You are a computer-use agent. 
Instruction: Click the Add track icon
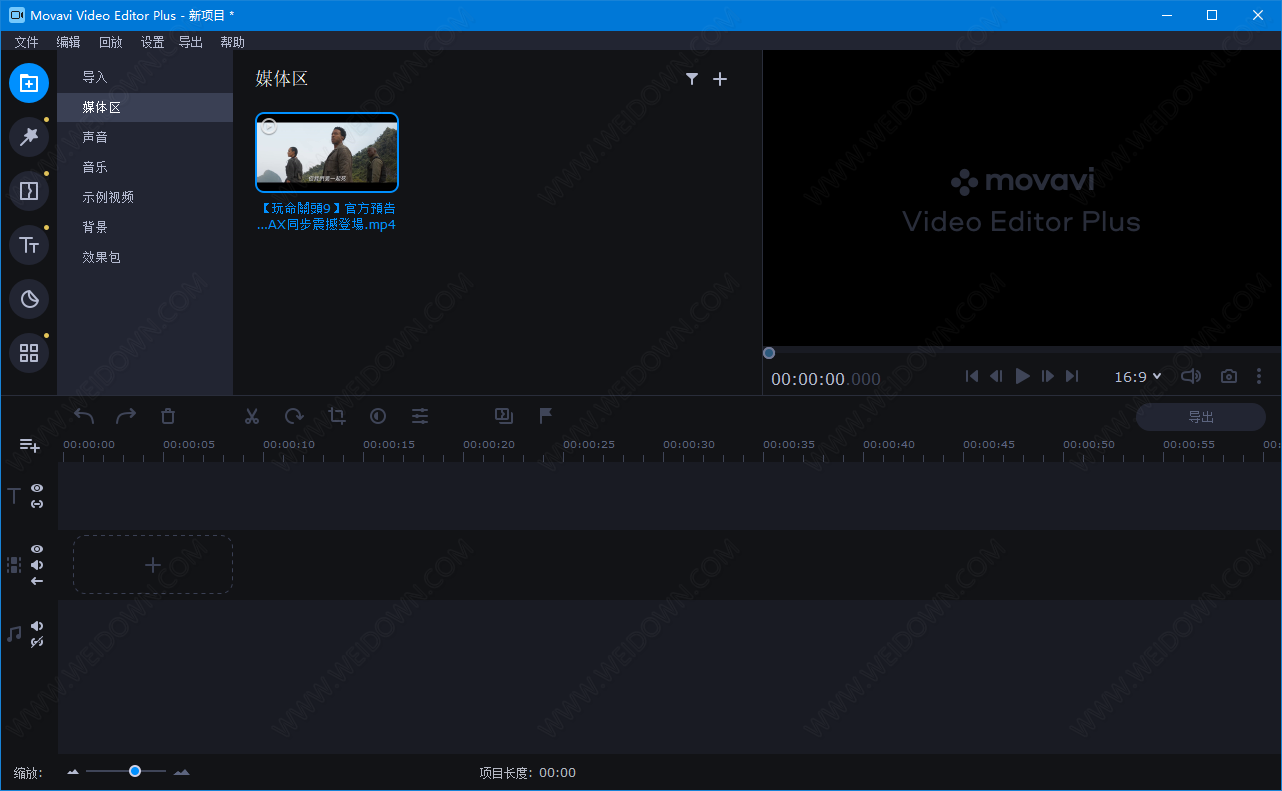tap(29, 445)
